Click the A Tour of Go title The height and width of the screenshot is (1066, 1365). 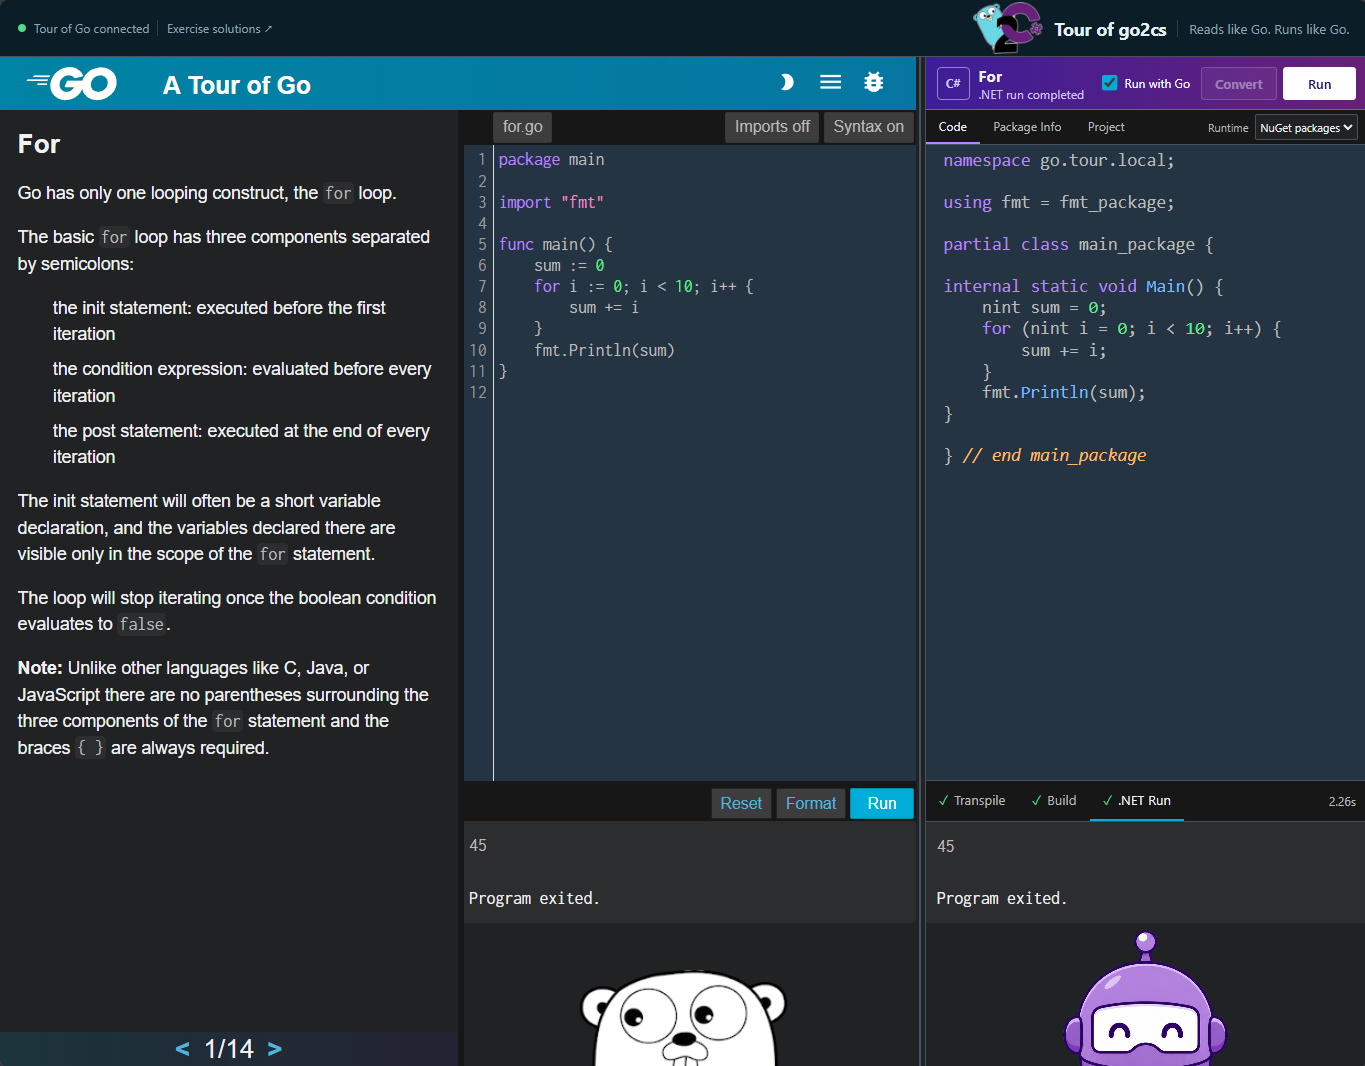(x=237, y=85)
